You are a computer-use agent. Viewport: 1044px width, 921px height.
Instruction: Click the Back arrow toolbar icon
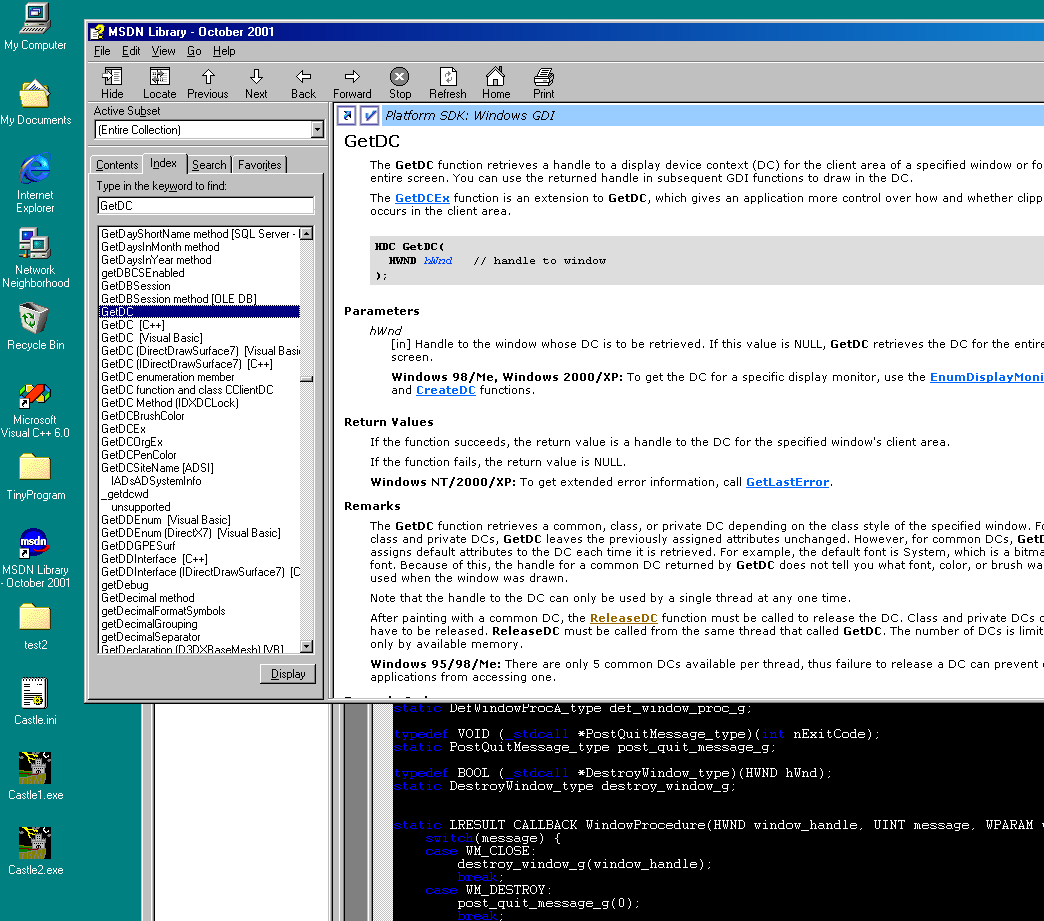pyautogui.click(x=304, y=83)
